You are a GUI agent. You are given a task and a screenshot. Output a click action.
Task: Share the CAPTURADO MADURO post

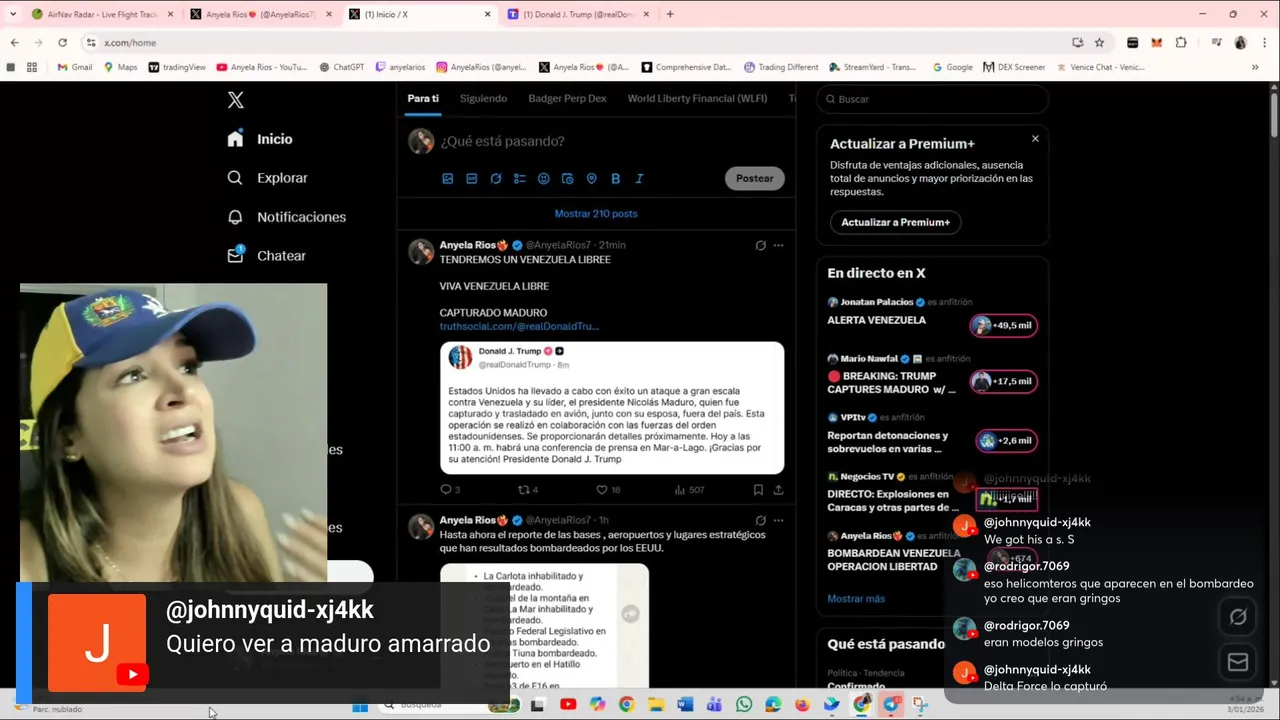[x=778, y=490]
